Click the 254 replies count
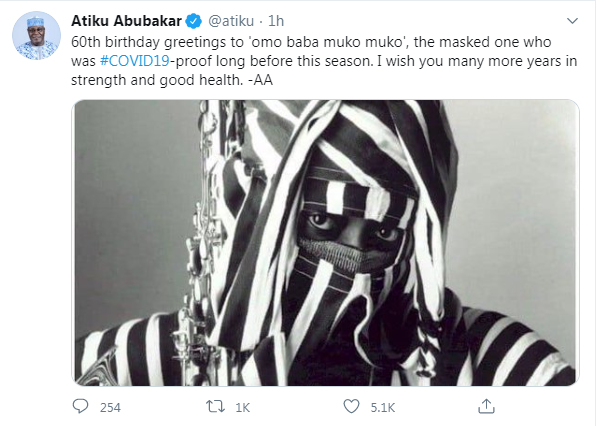The image size is (616, 426). pos(110,408)
